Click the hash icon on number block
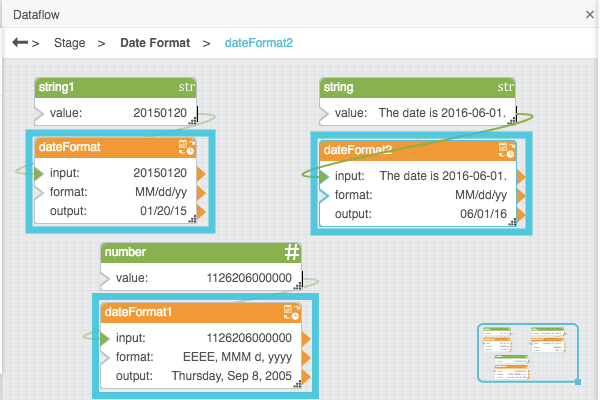 292,253
